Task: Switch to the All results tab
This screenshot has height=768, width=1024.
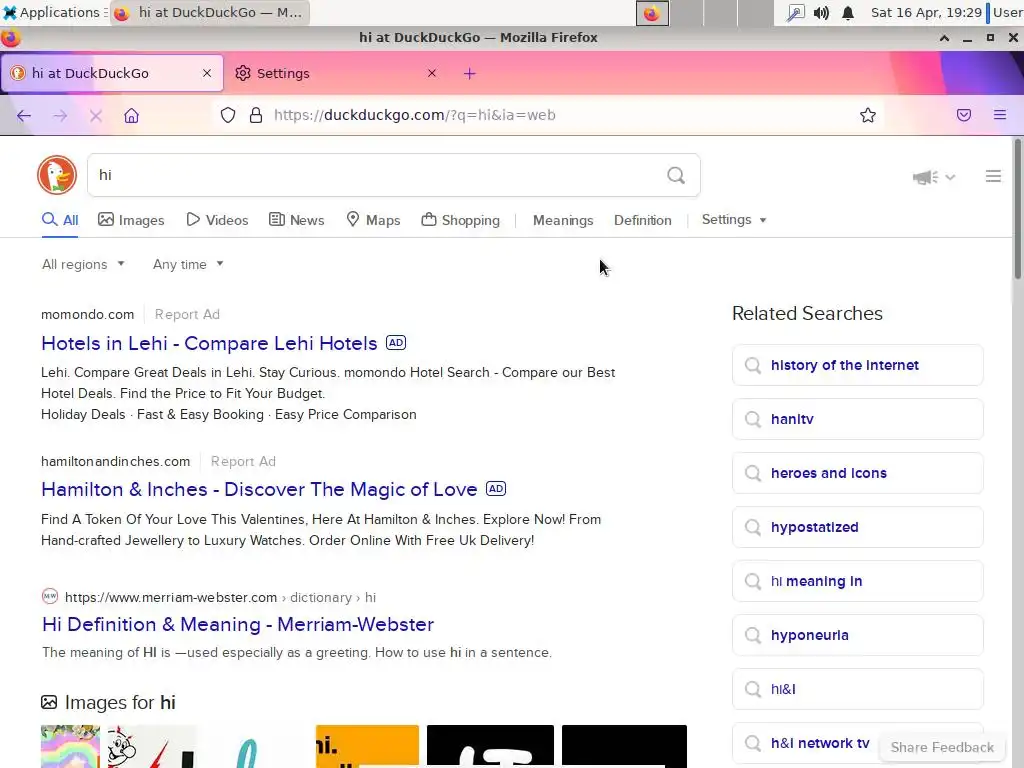Action: point(60,220)
